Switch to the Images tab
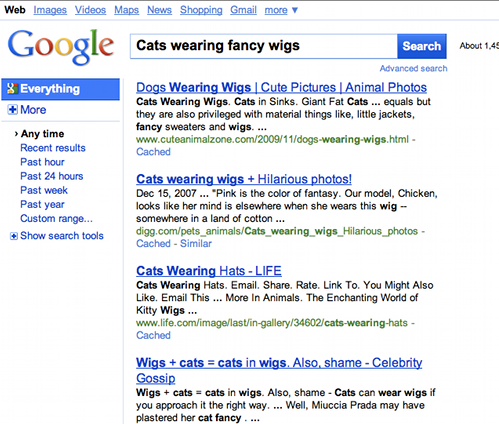The height and width of the screenshot is (424, 499). click(x=50, y=10)
